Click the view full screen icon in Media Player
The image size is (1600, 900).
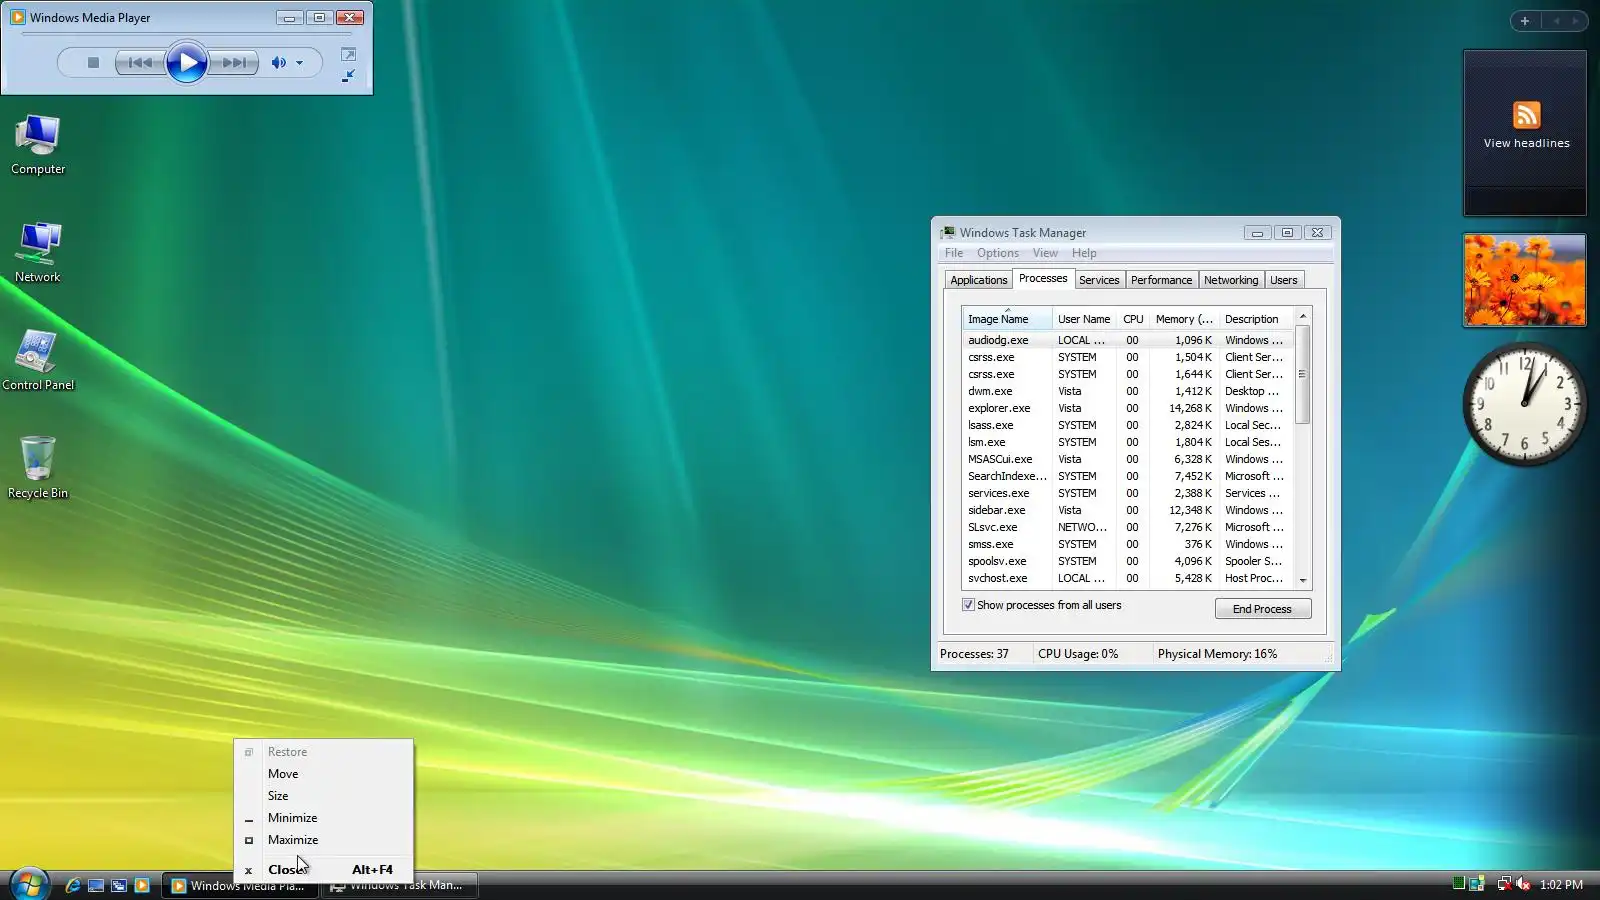[x=348, y=54]
